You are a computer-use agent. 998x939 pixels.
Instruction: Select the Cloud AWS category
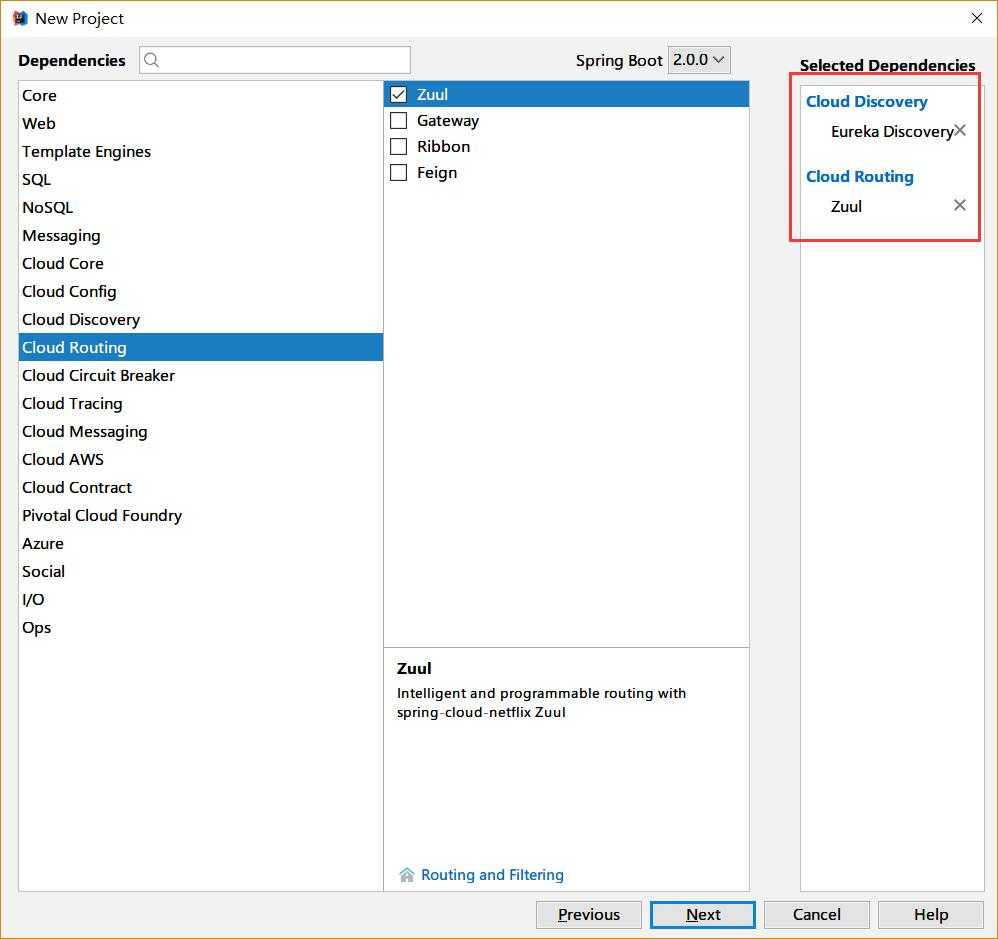point(200,460)
